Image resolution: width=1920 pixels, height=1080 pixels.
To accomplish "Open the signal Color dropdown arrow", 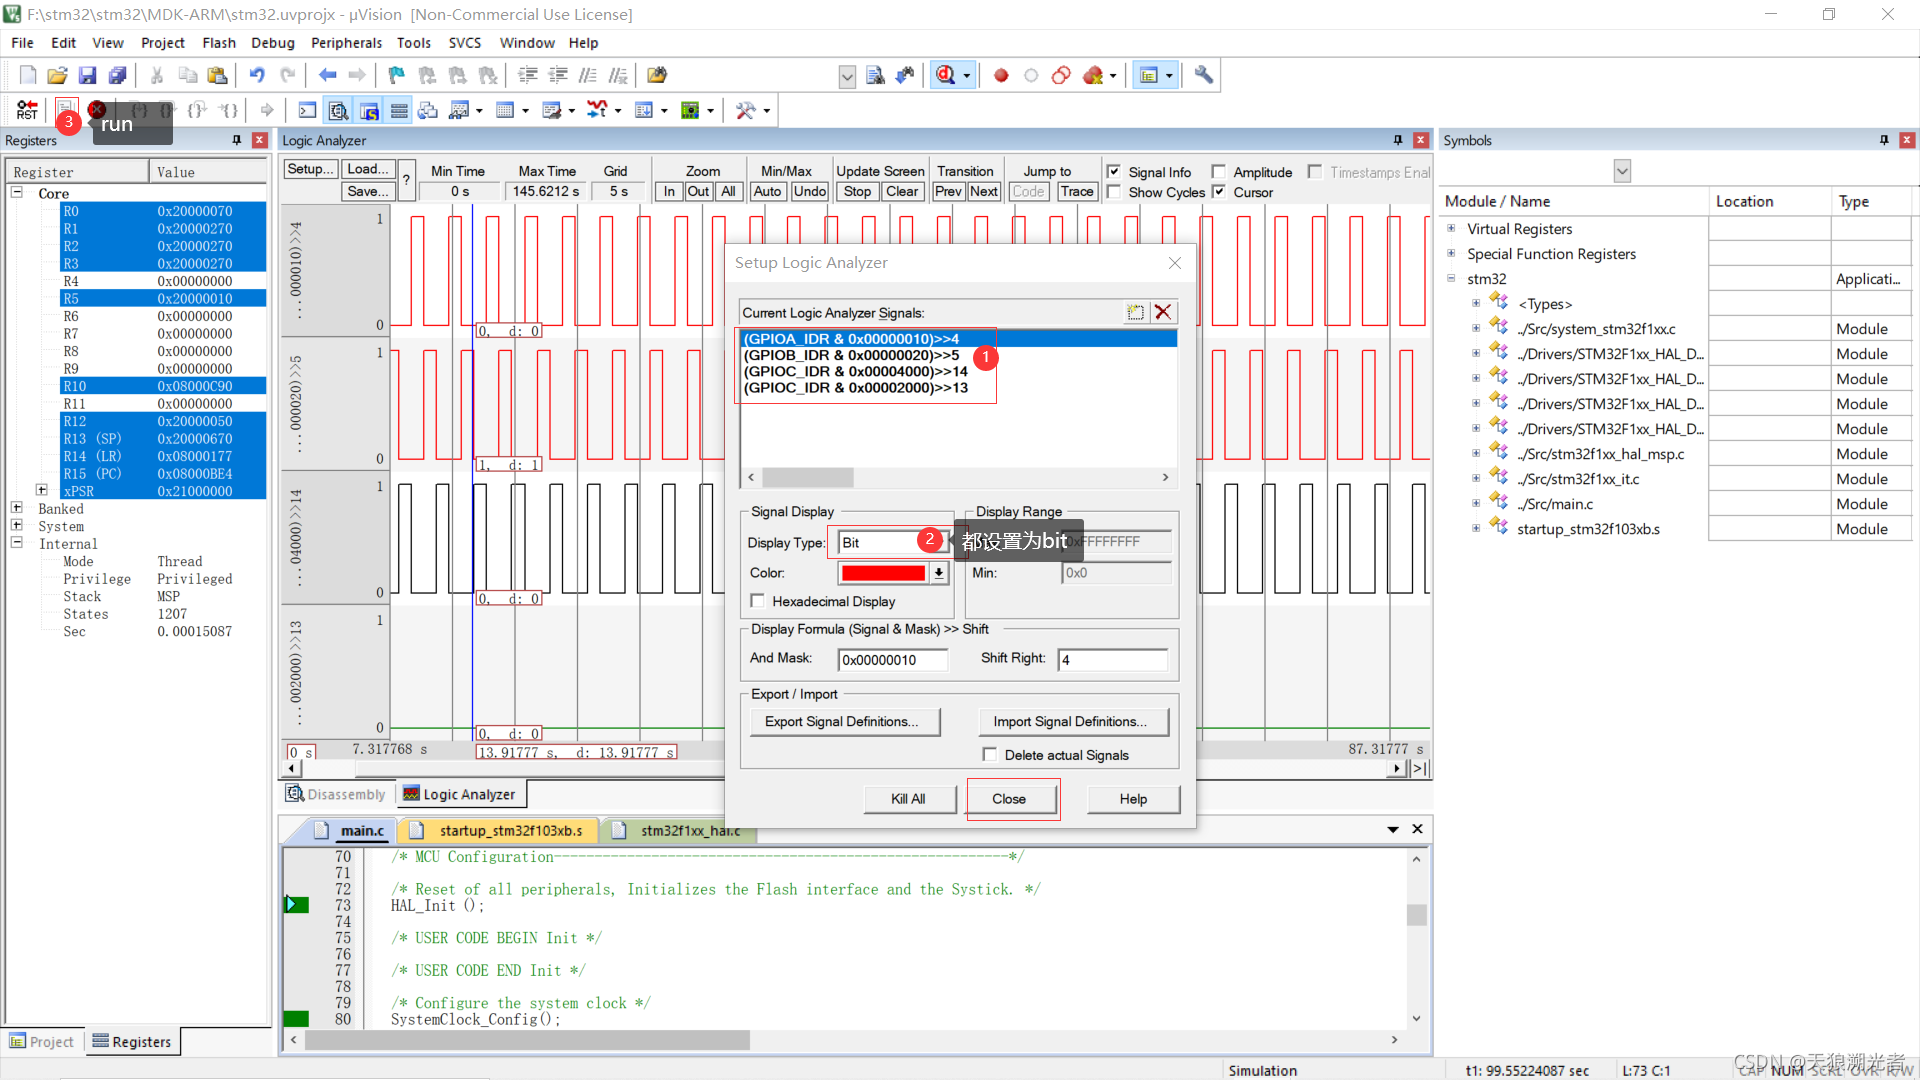I will tap(938, 573).
